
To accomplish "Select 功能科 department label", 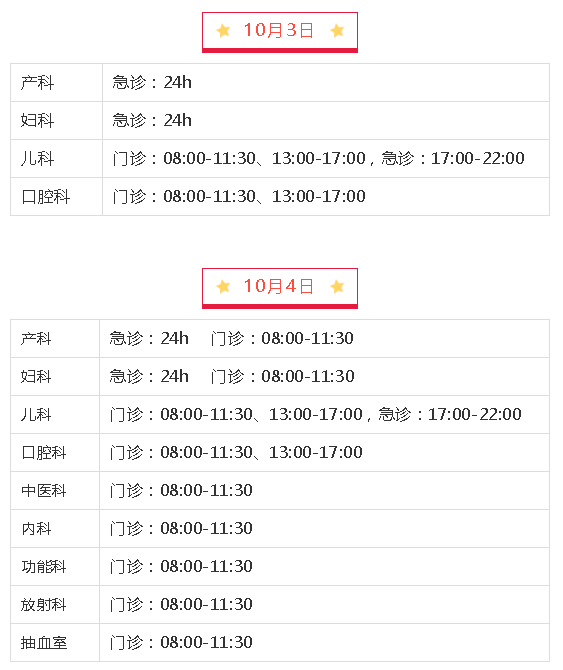I will click(44, 567).
